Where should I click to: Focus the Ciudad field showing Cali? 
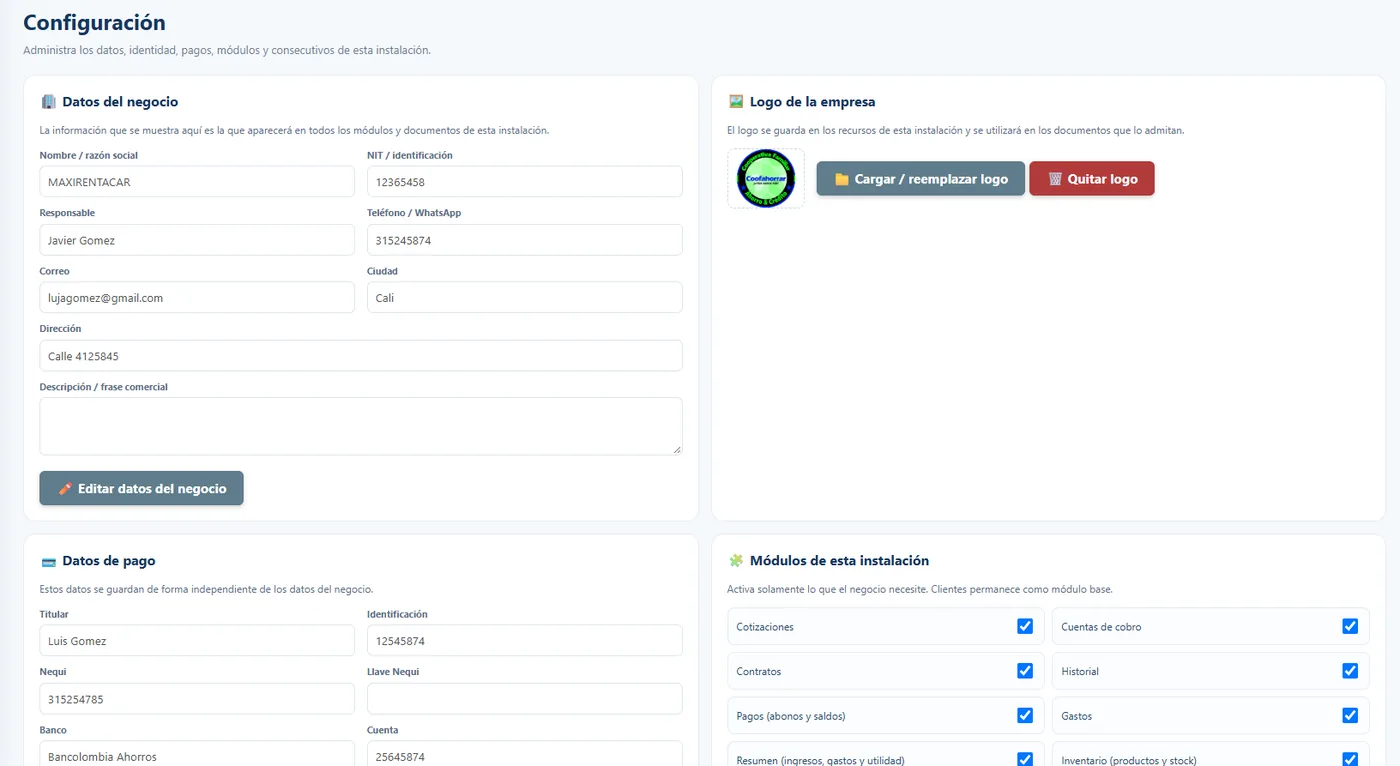525,298
